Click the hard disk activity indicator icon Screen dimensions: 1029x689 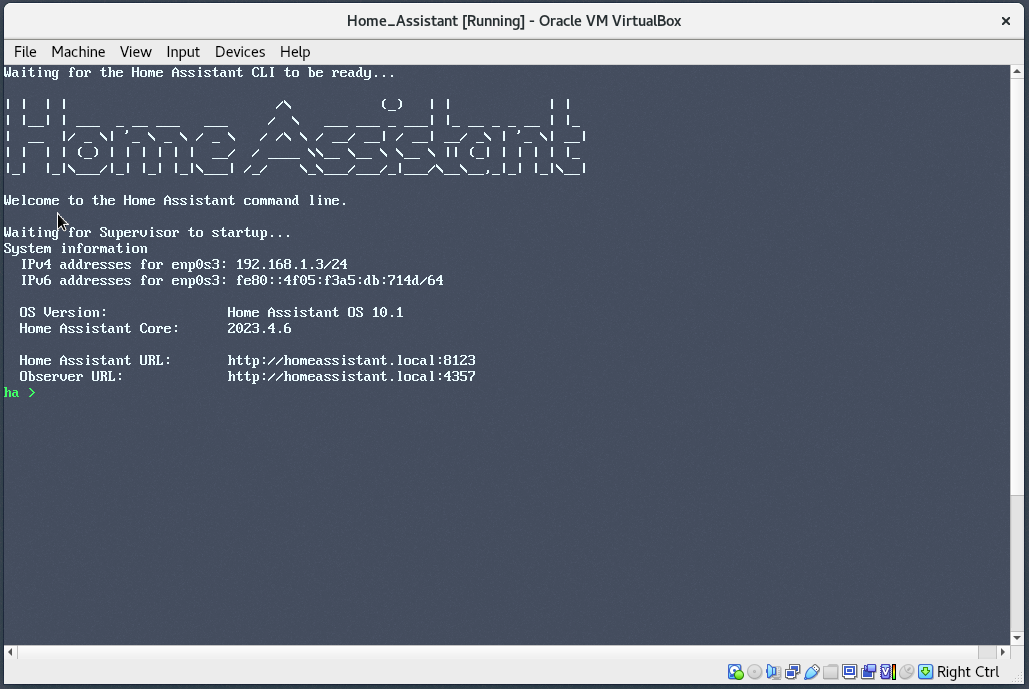click(x=736, y=672)
